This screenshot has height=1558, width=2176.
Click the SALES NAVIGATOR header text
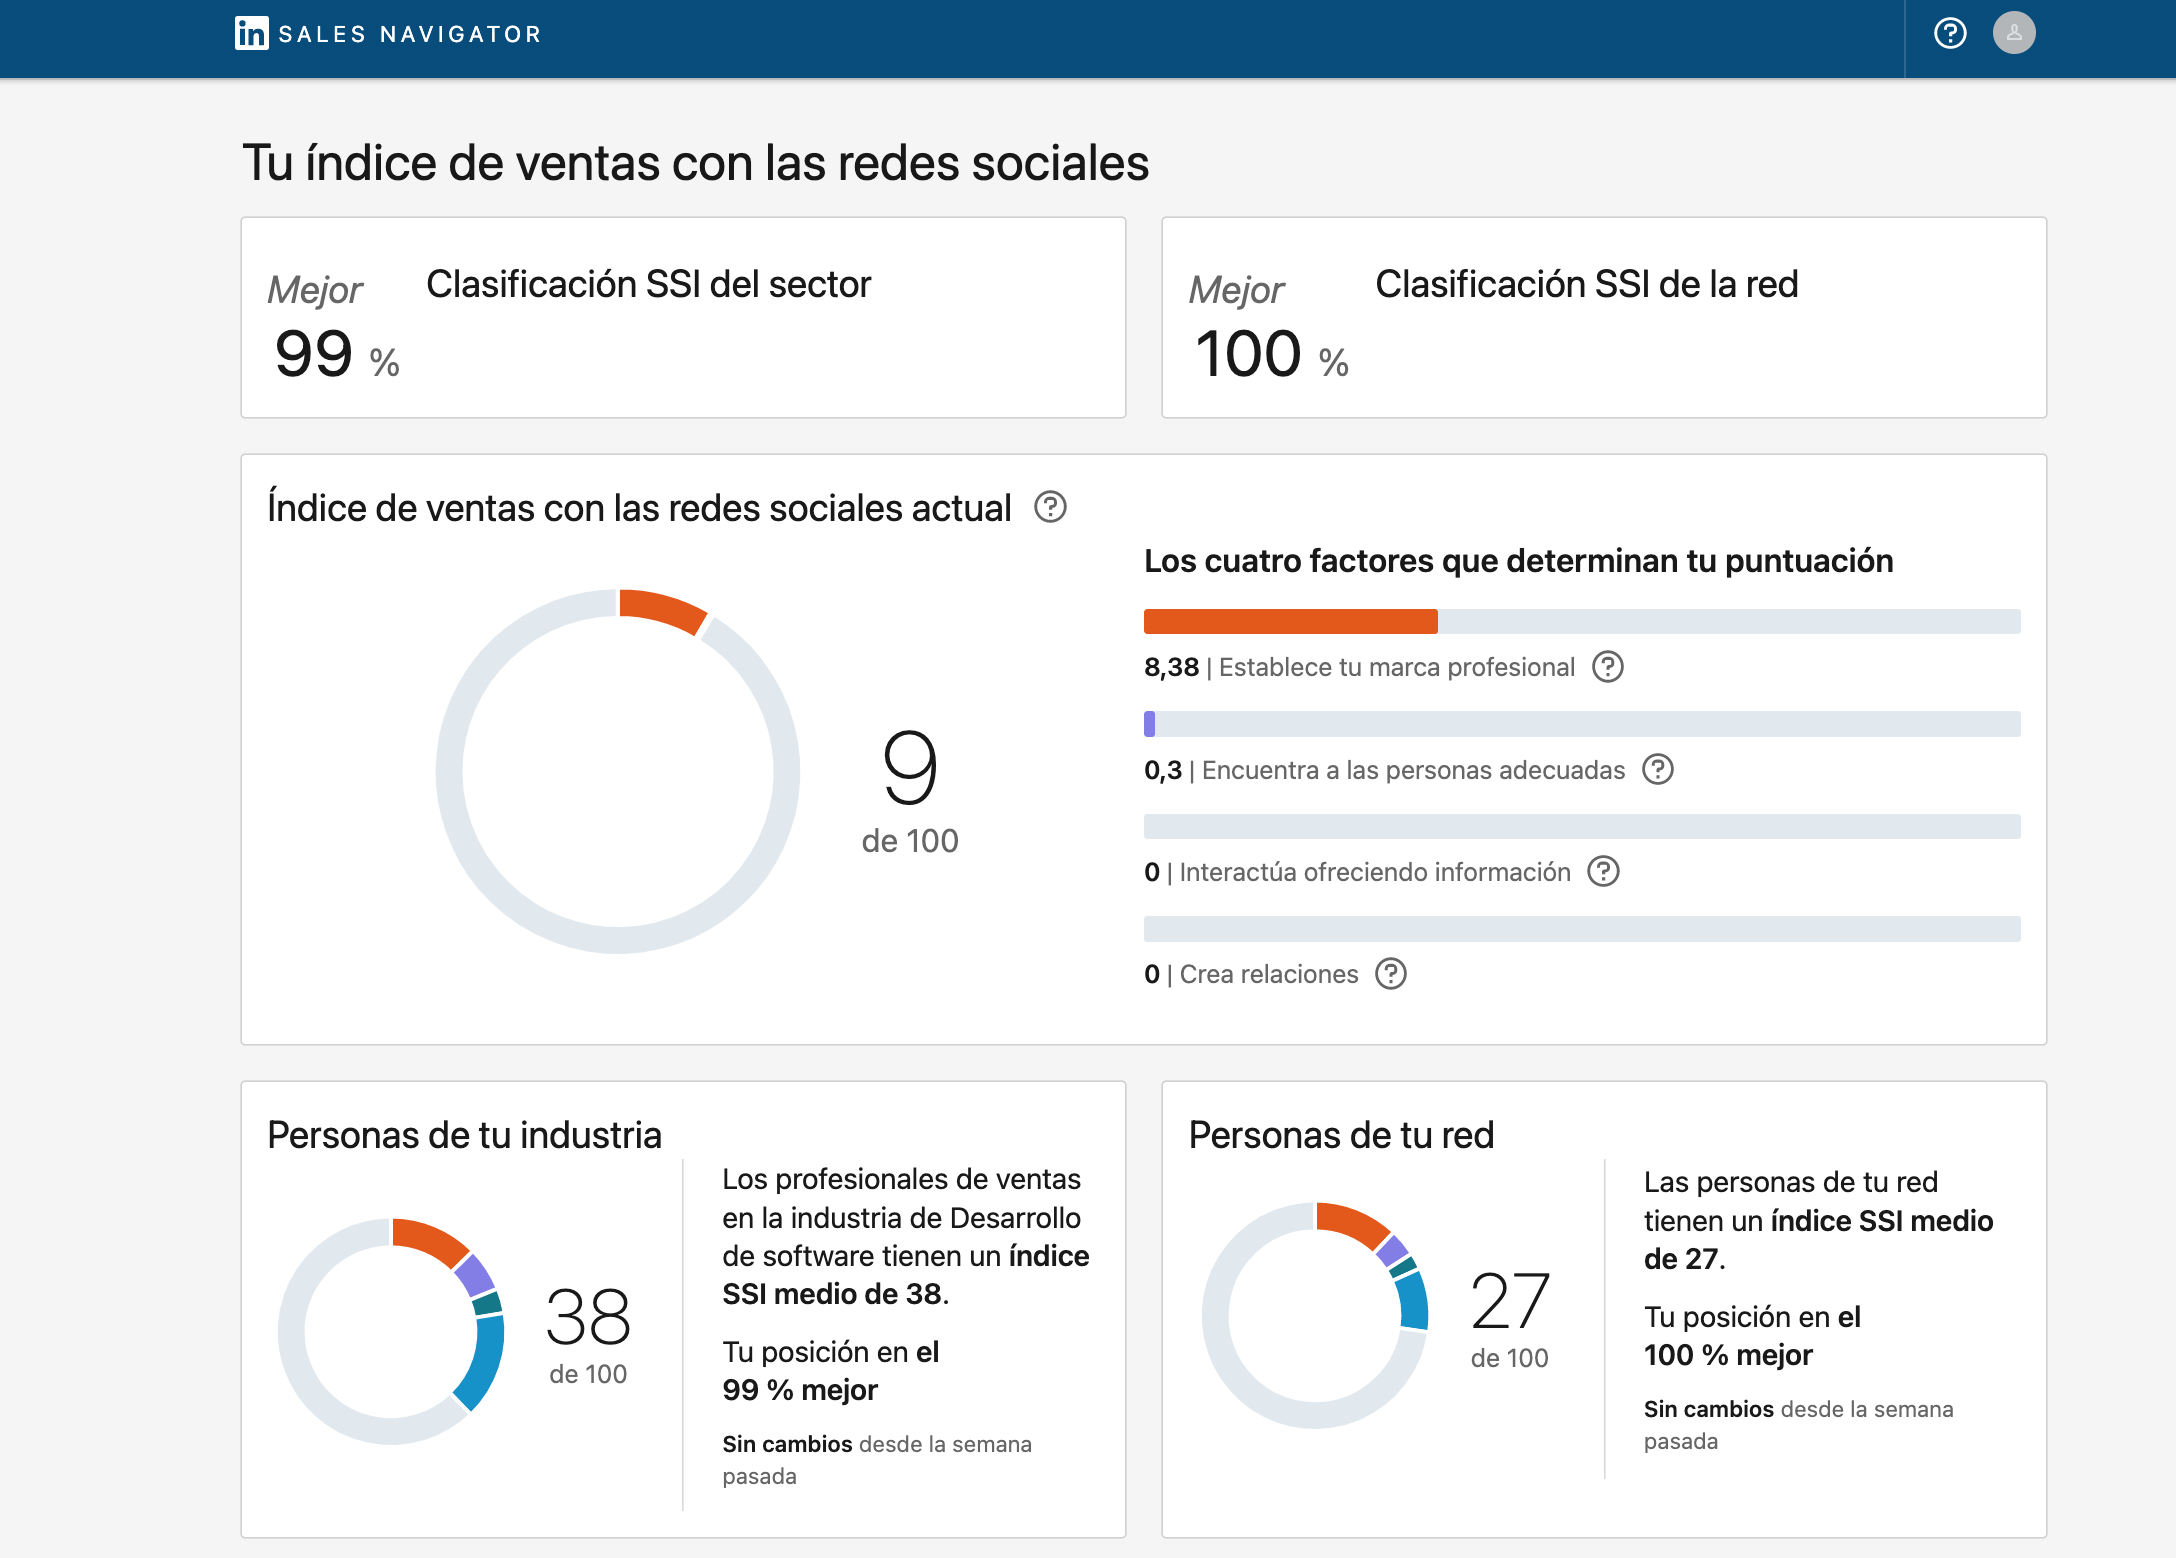(410, 34)
